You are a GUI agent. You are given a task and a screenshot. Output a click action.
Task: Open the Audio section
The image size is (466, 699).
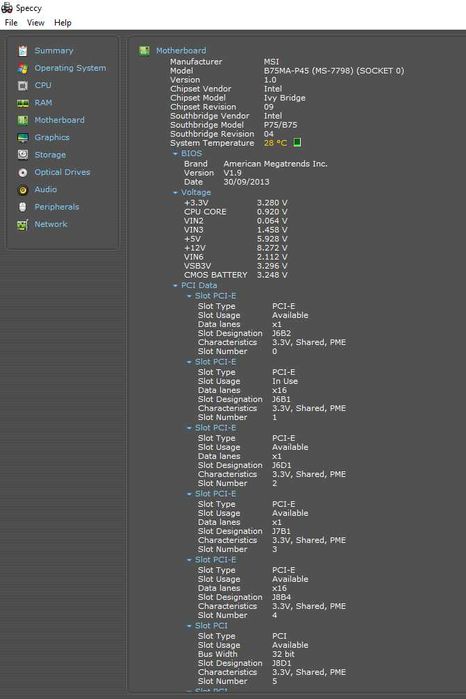click(45, 190)
